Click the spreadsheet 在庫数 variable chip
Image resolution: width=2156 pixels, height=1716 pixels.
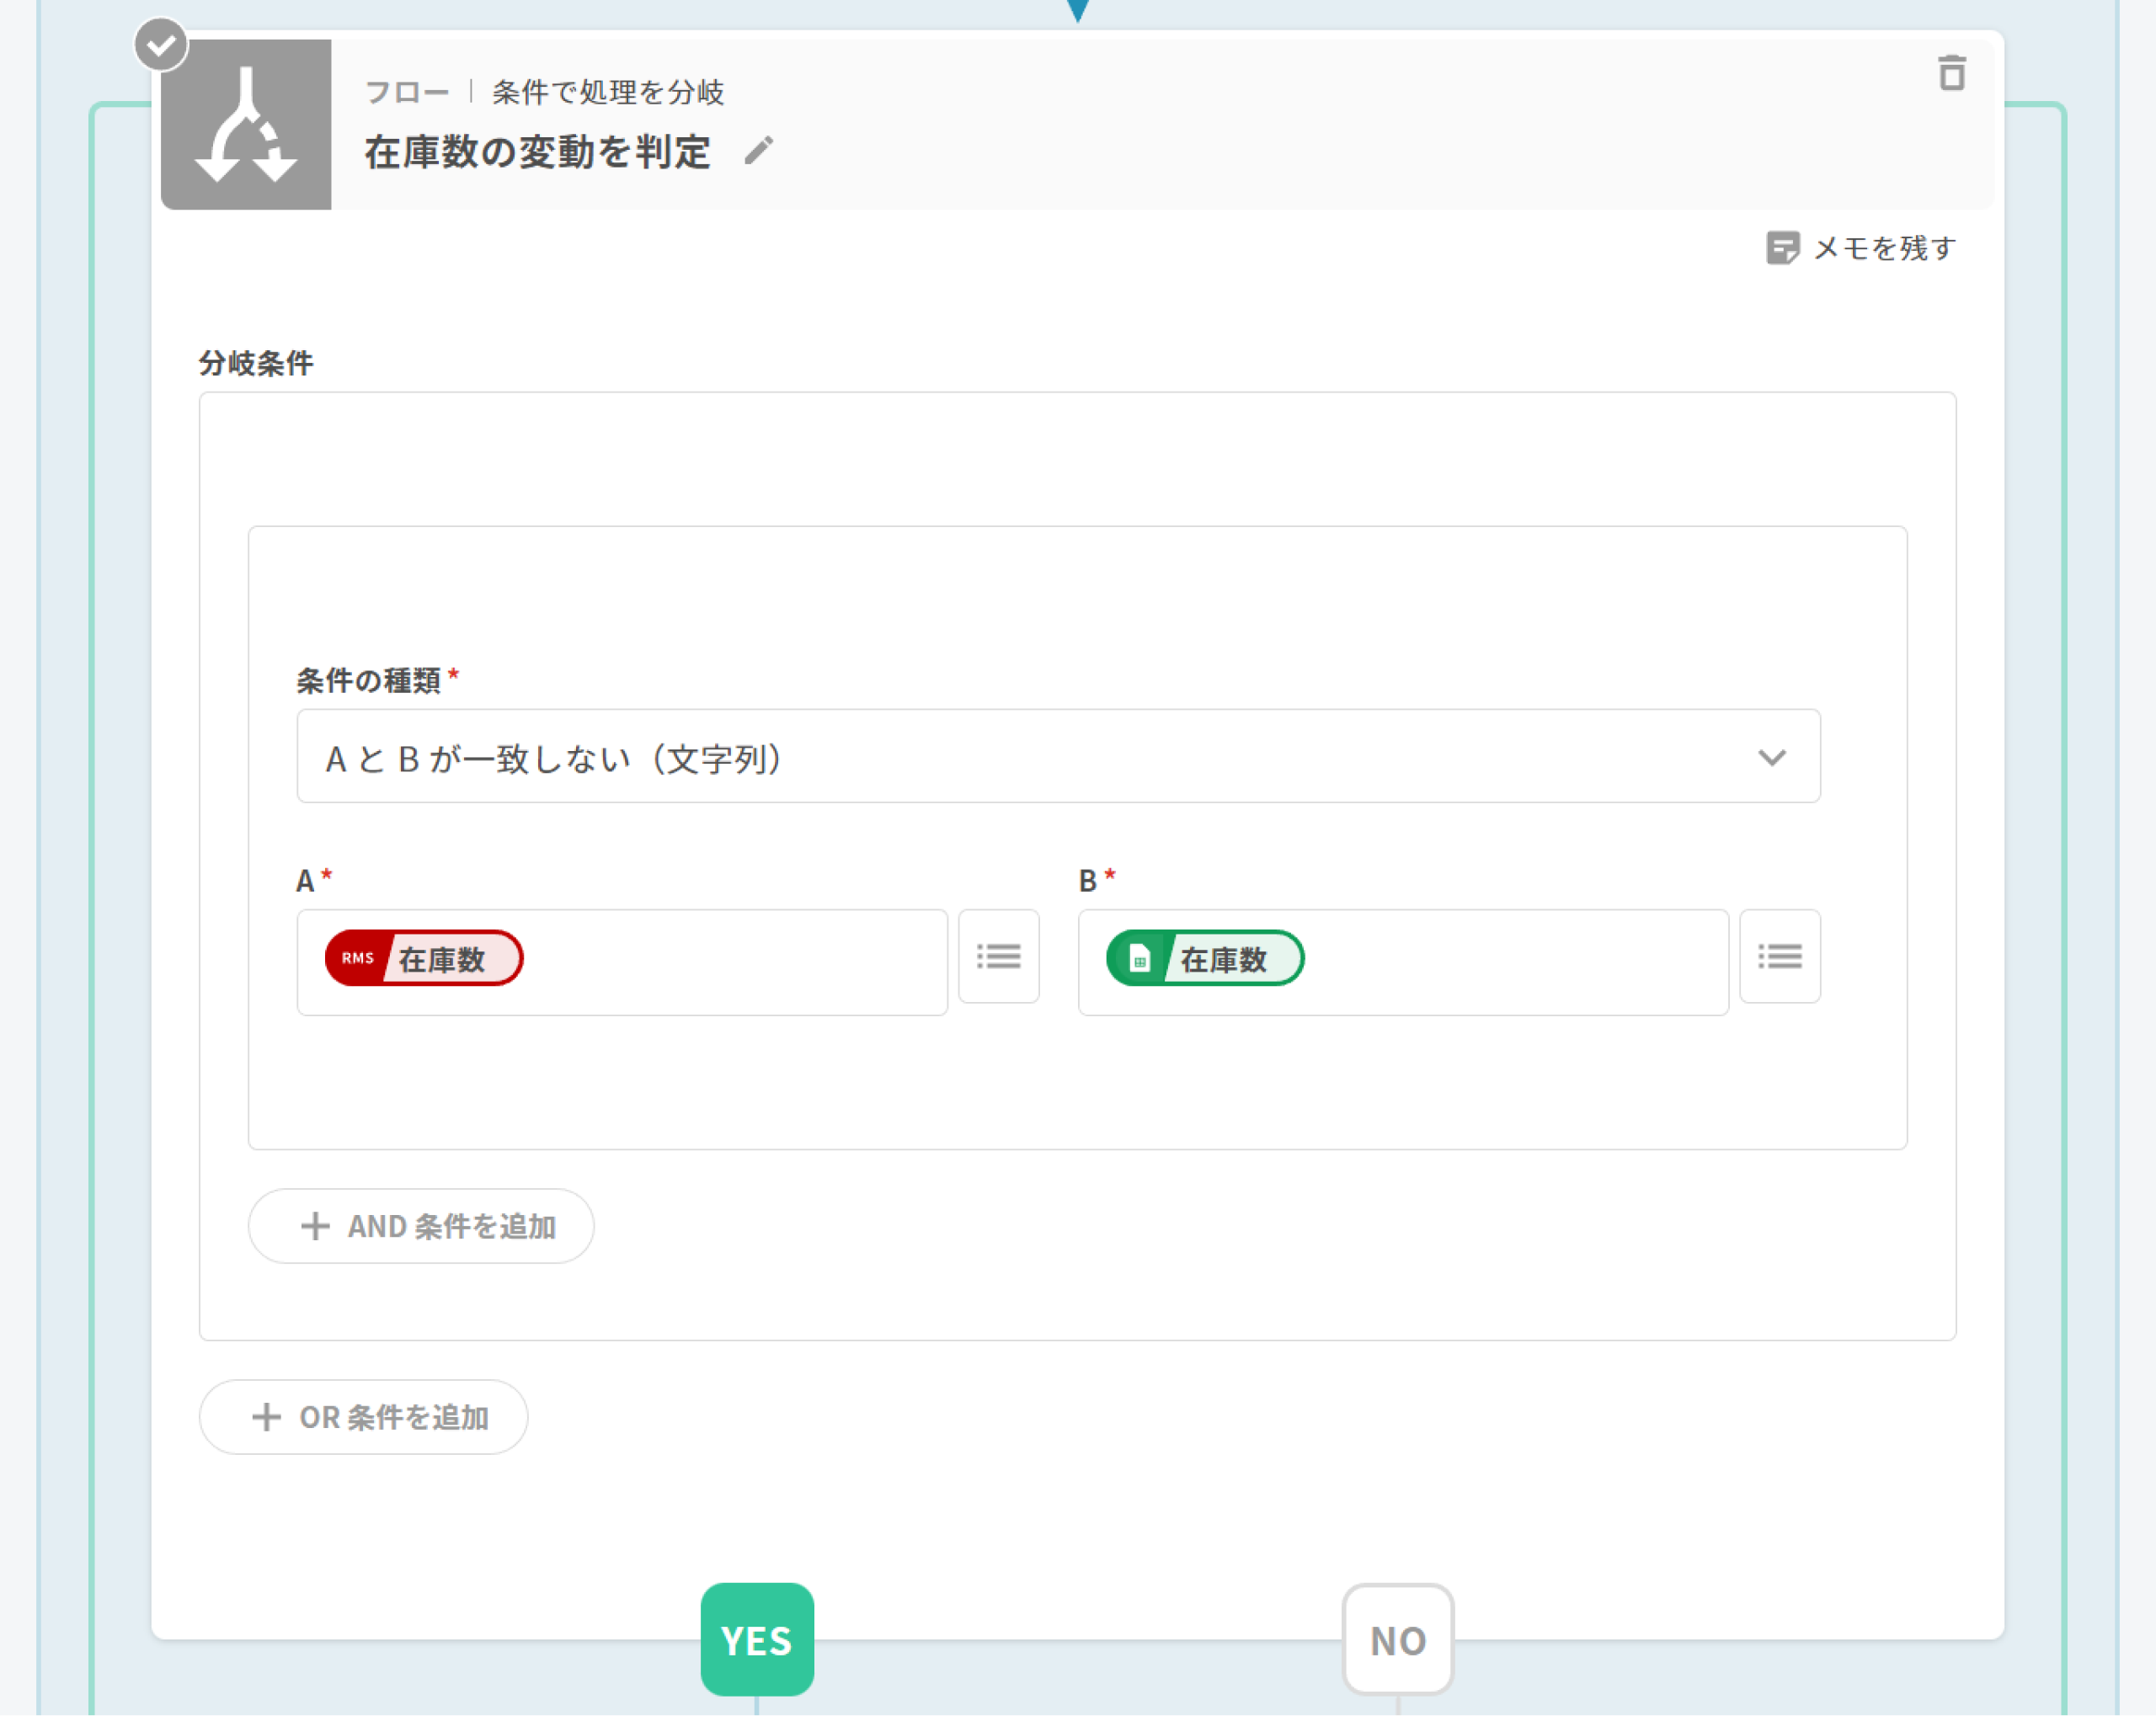1205,958
